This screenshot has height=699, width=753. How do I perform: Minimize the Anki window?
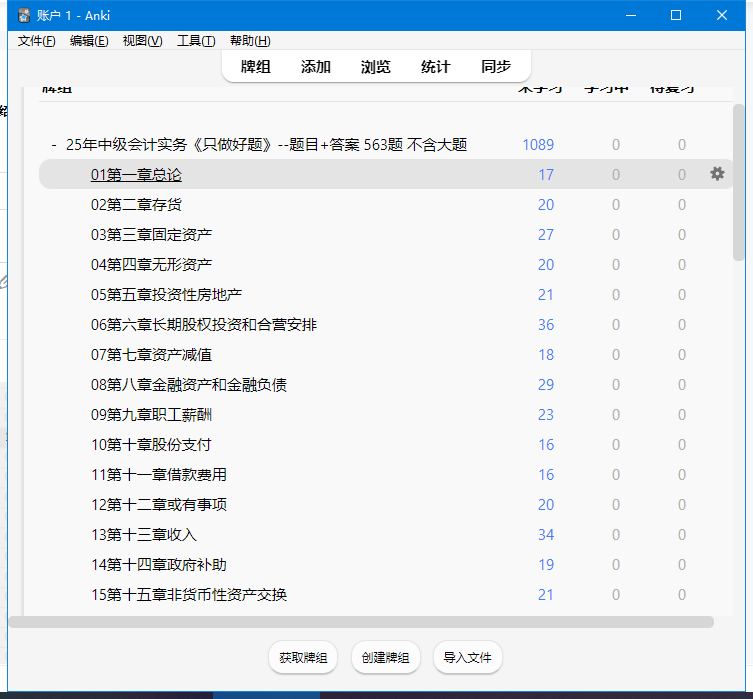631,15
